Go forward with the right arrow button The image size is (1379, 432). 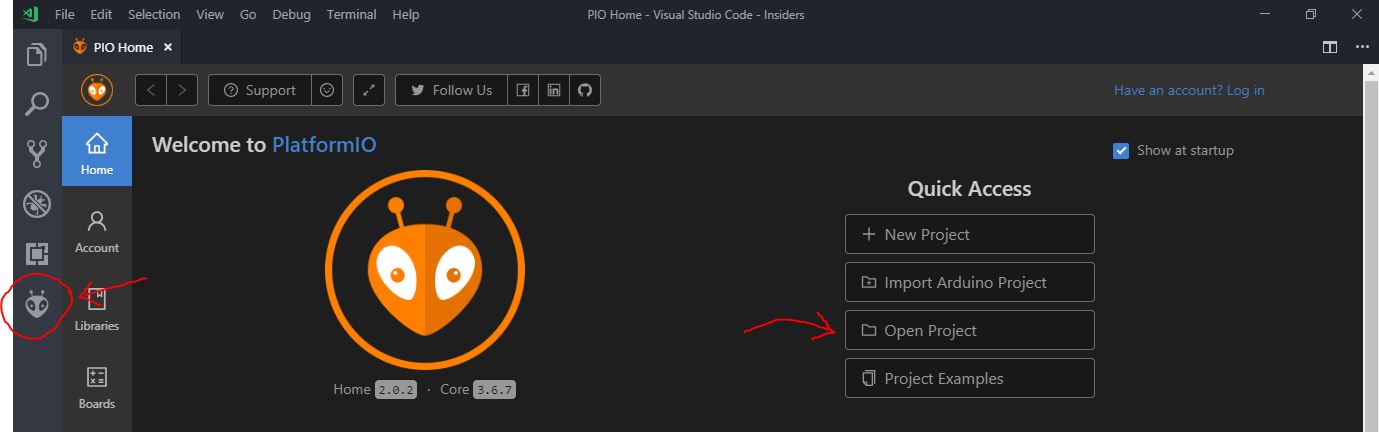182,90
